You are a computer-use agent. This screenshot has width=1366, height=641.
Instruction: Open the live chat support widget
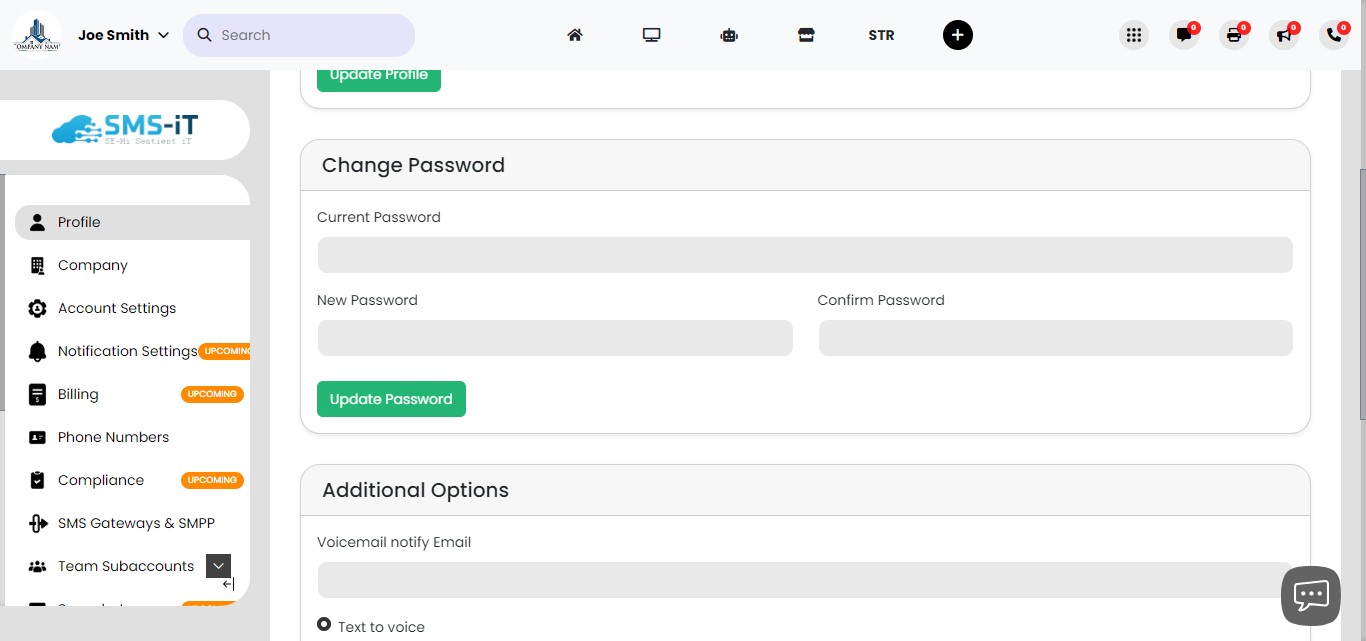[1310, 596]
